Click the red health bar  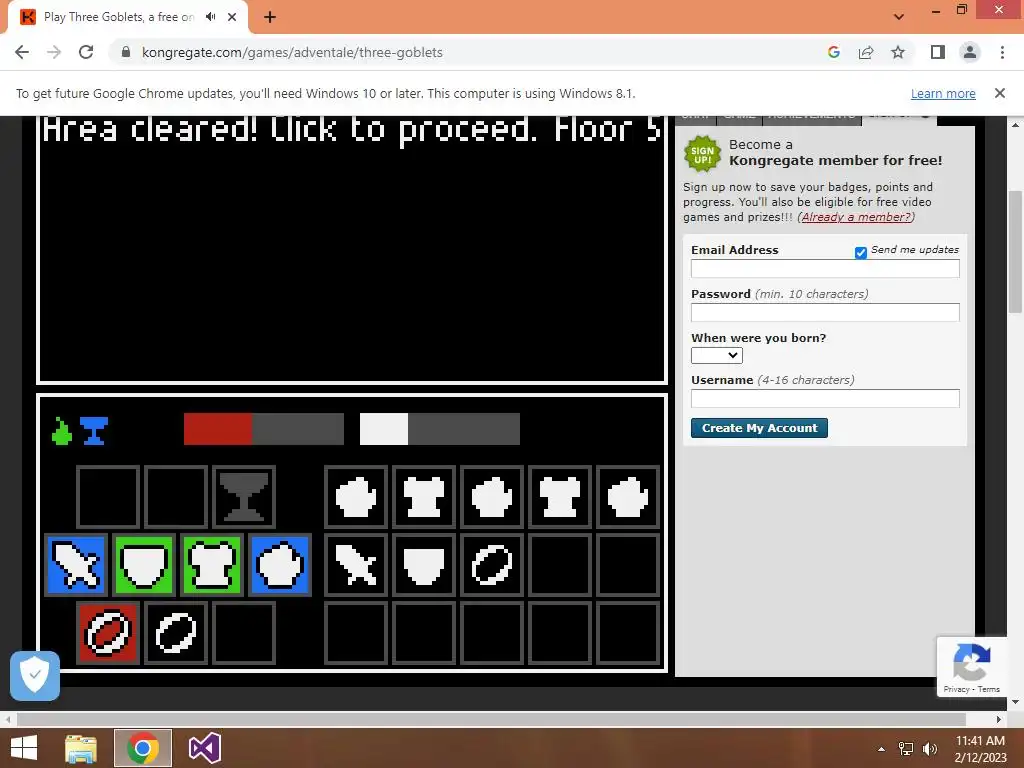(x=264, y=429)
